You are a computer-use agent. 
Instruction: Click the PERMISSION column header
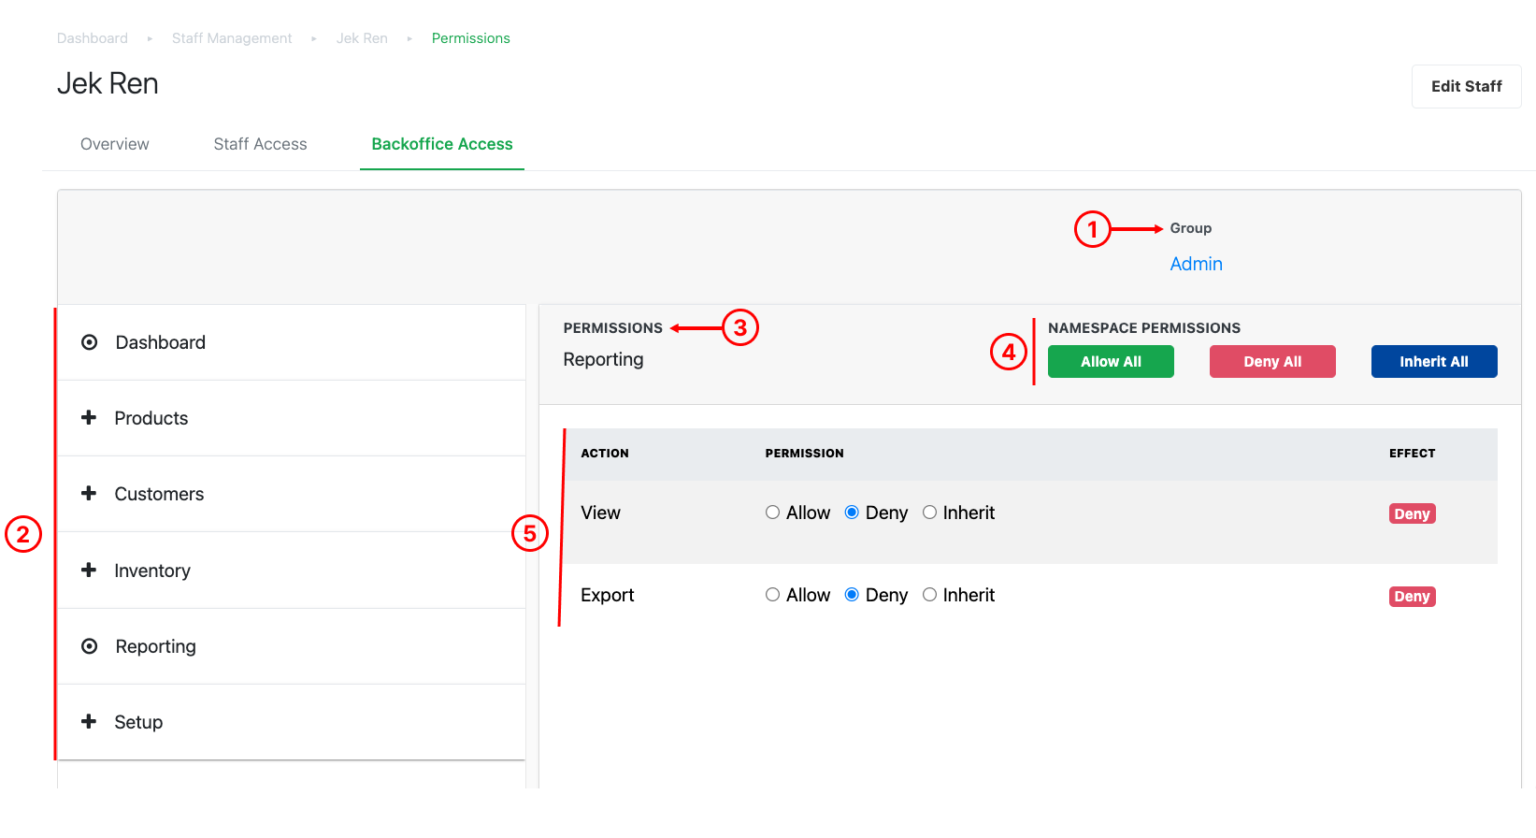coord(804,453)
